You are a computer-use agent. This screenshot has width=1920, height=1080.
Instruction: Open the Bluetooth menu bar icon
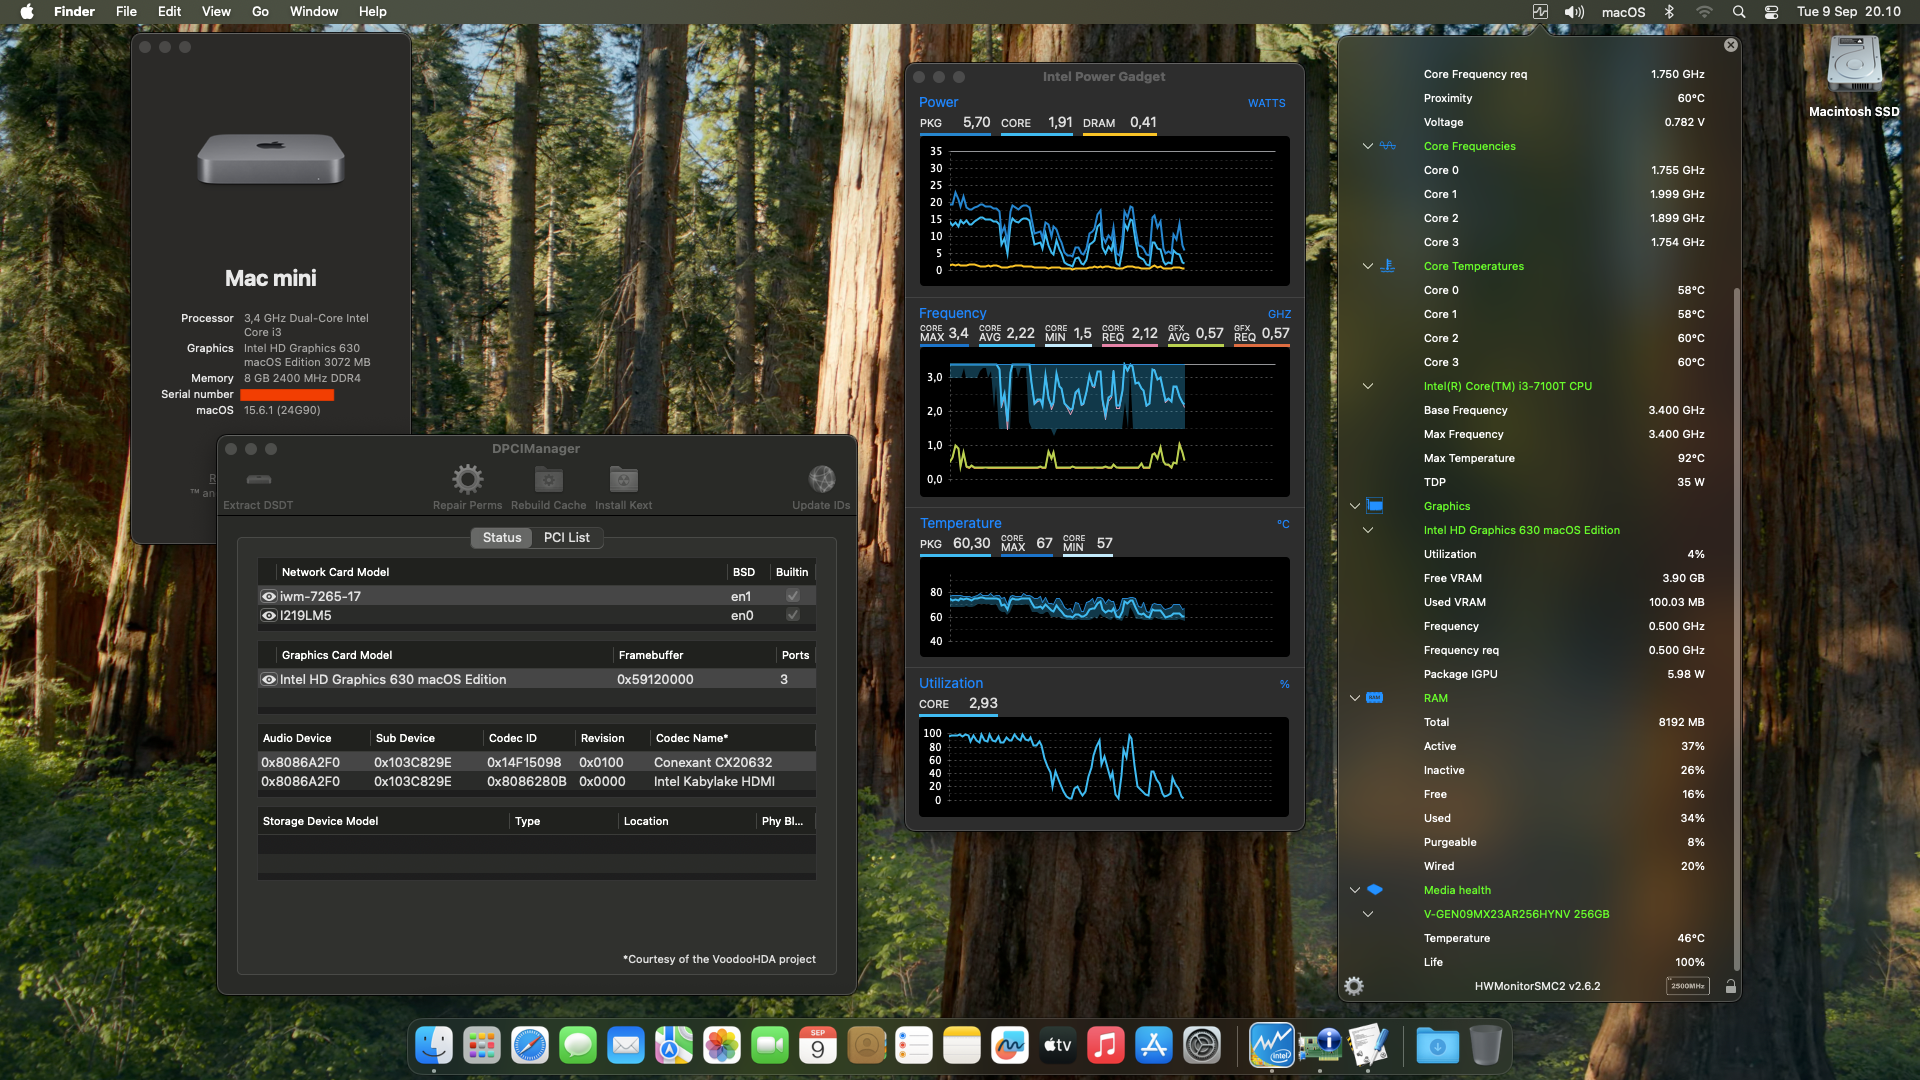click(1669, 12)
